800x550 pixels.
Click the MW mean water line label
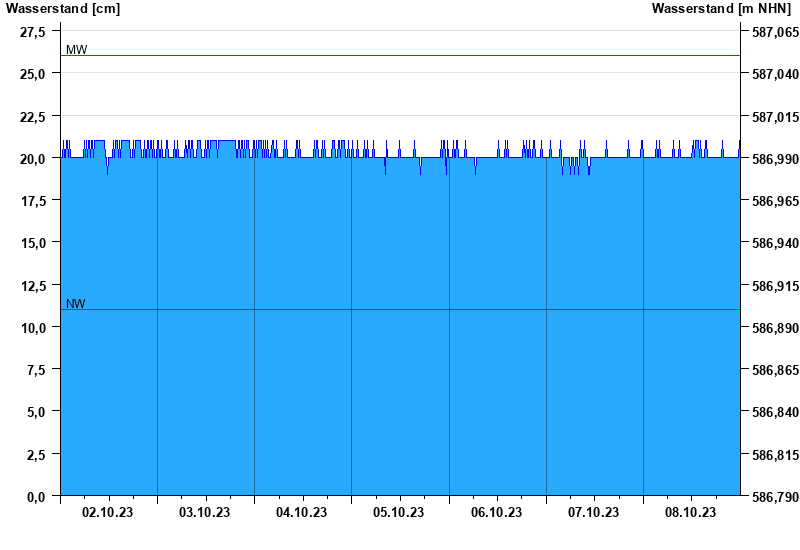tap(76, 50)
